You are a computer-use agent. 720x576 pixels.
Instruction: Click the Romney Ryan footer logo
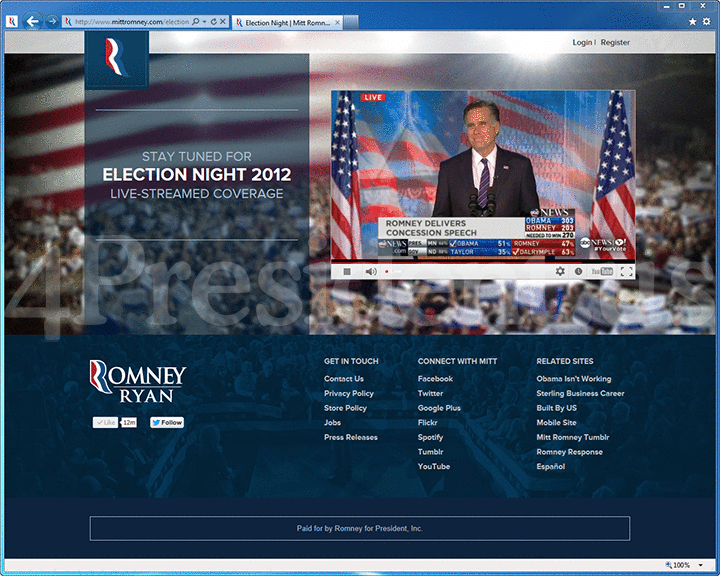coord(137,381)
